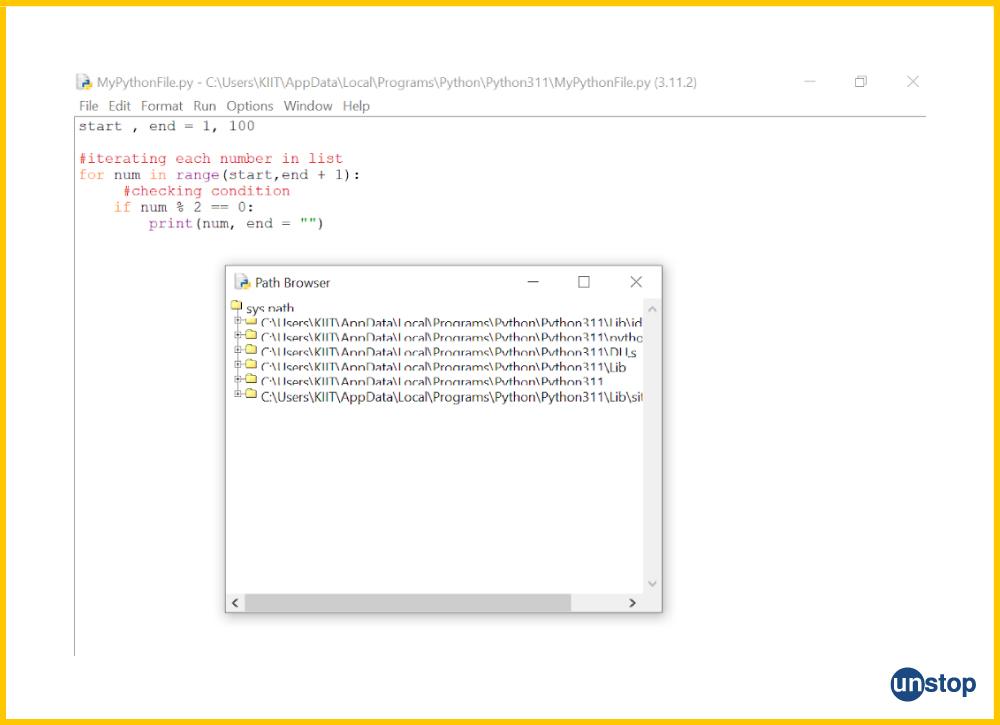Select the path row ending in Python311\Lib
Image resolution: width=1000 pixels, height=725 pixels.
(x=443, y=367)
